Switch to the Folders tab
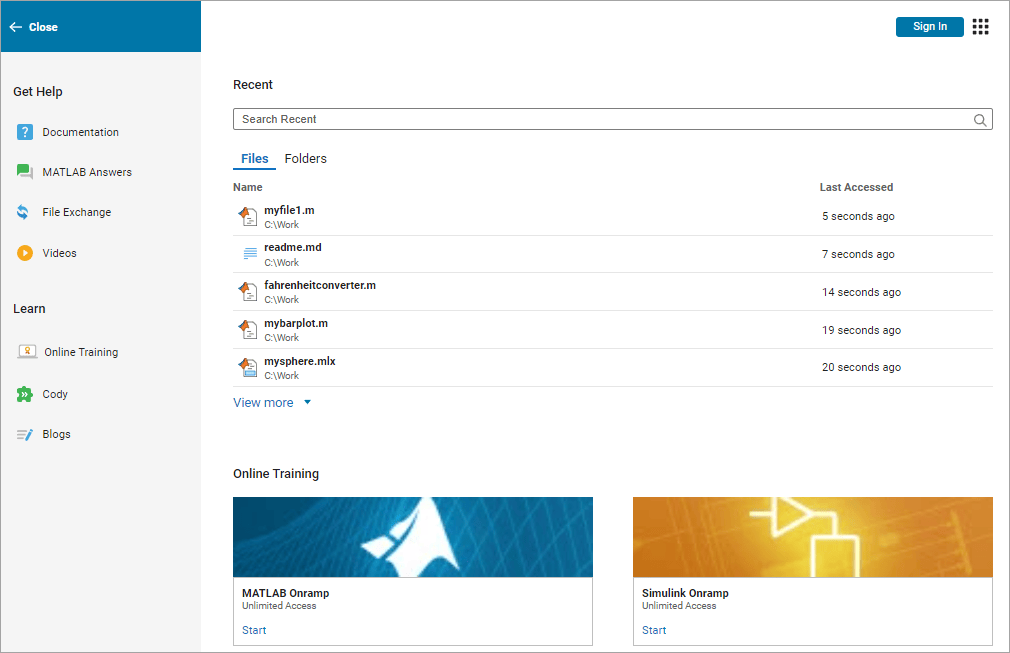The image size is (1010, 653). pos(305,159)
